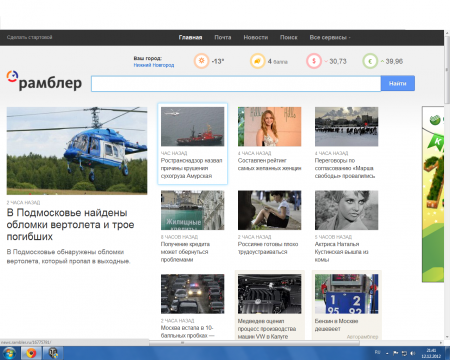The width and height of the screenshot is (450, 360).
Task: Click the Найти search button
Action: pyautogui.click(x=398, y=83)
